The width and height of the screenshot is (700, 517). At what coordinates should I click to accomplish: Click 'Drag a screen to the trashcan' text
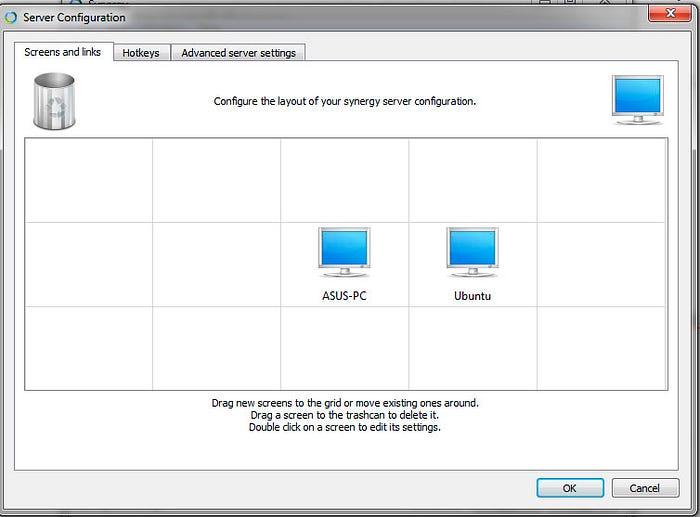345,415
